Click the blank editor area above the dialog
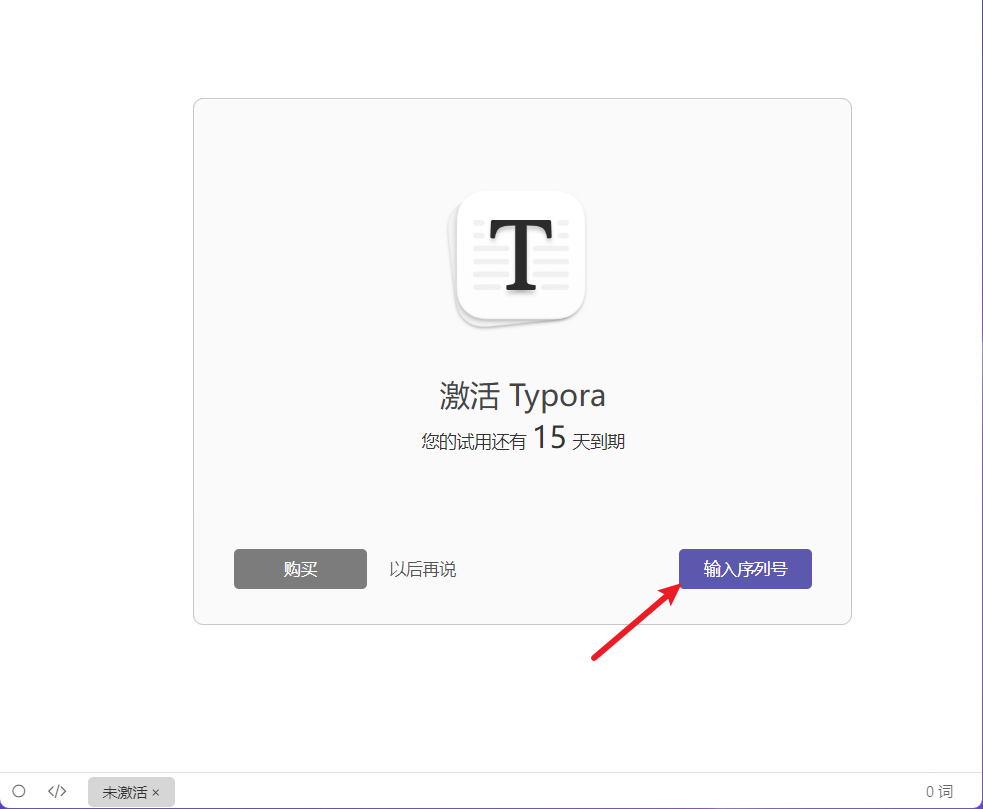Image resolution: width=983 pixels, height=809 pixels. [520, 50]
